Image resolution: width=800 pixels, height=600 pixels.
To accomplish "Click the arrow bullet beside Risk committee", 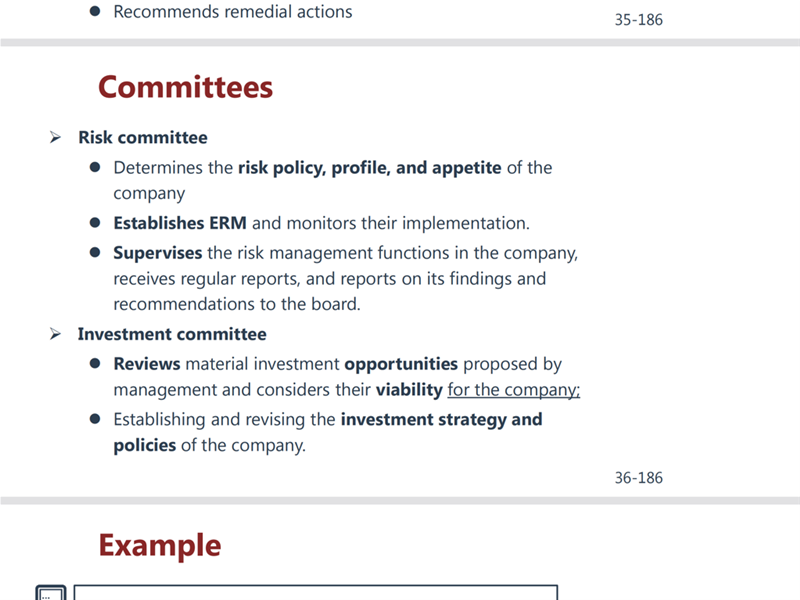I will [x=55, y=137].
